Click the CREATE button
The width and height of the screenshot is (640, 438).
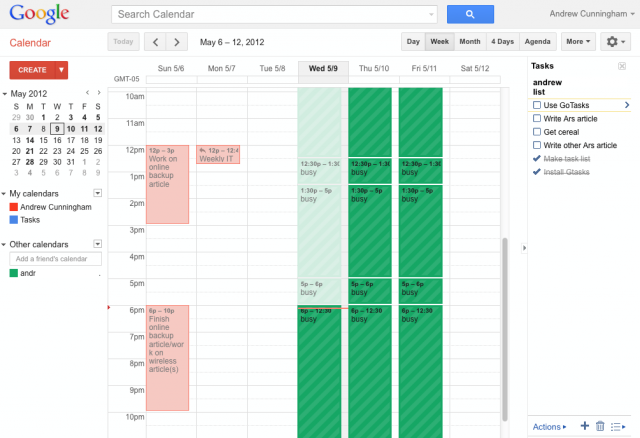pyautogui.click(x=32, y=70)
